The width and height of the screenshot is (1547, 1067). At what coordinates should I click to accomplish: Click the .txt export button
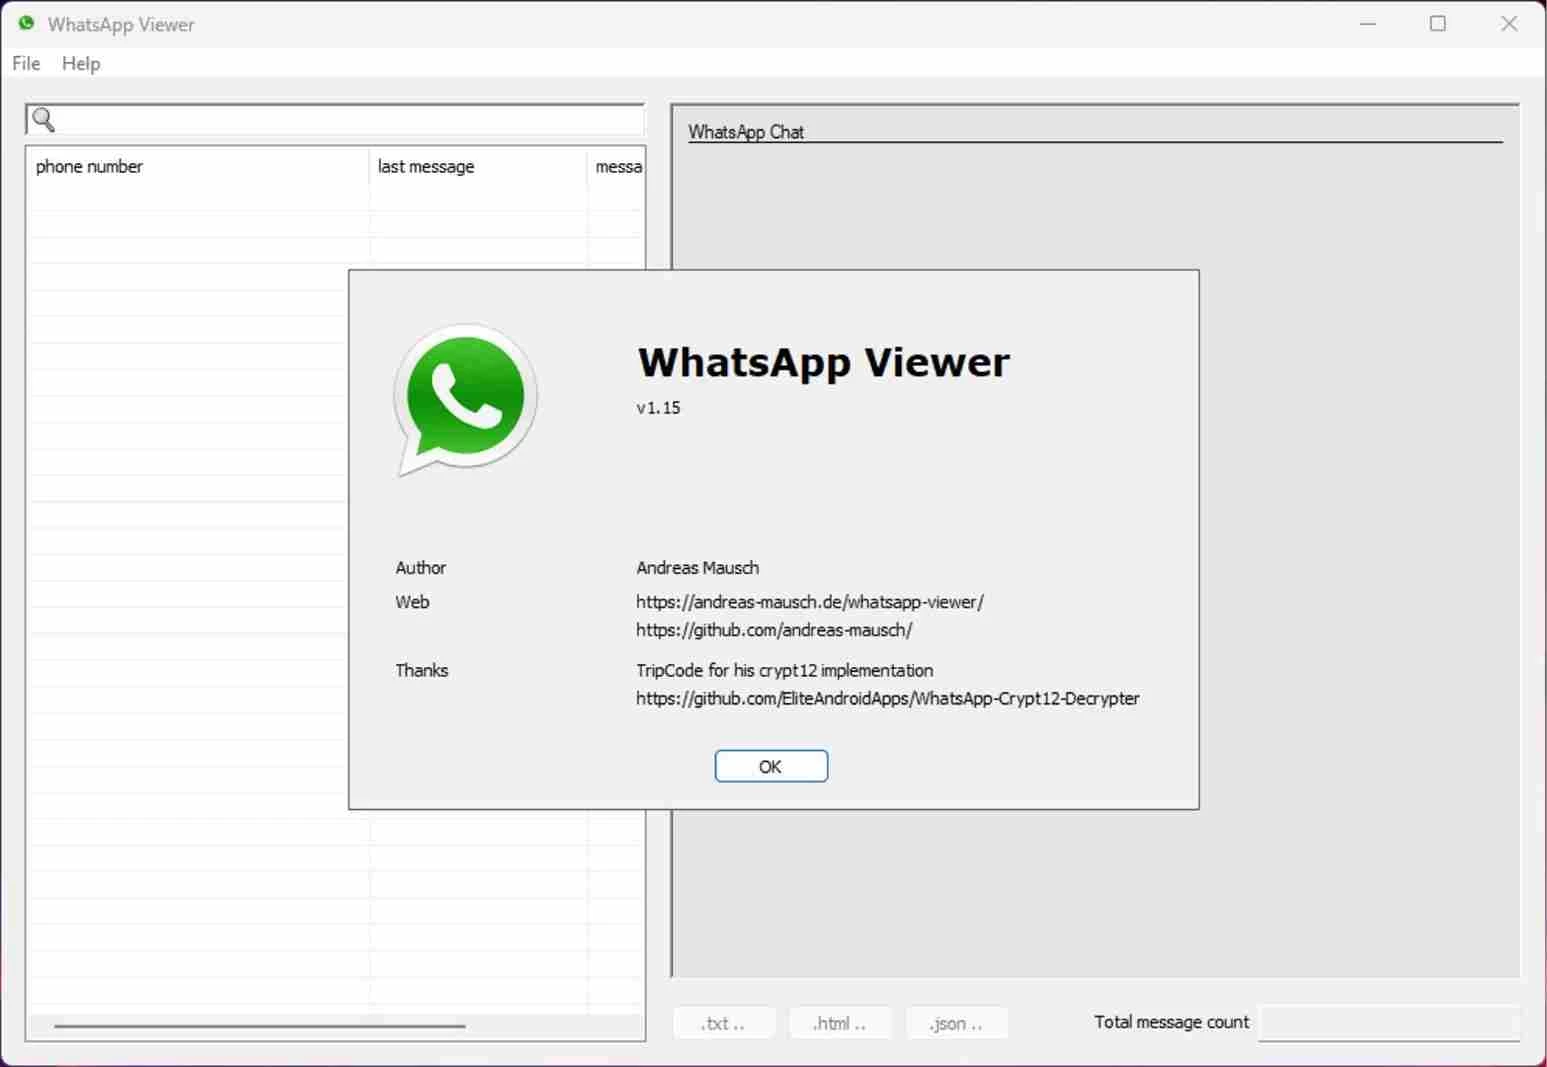tap(723, 1023)
